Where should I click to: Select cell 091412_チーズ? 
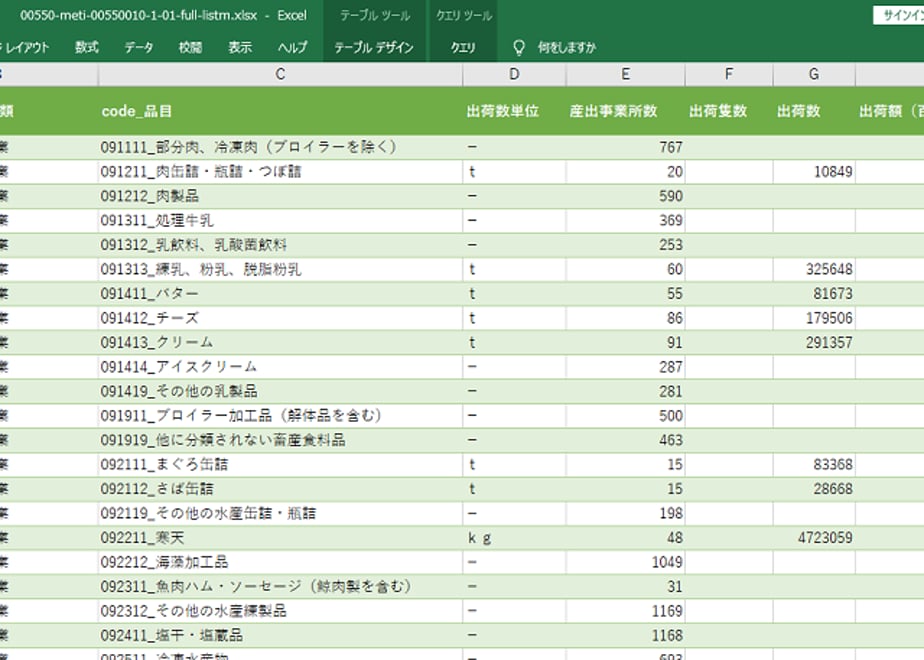(280, 318)
